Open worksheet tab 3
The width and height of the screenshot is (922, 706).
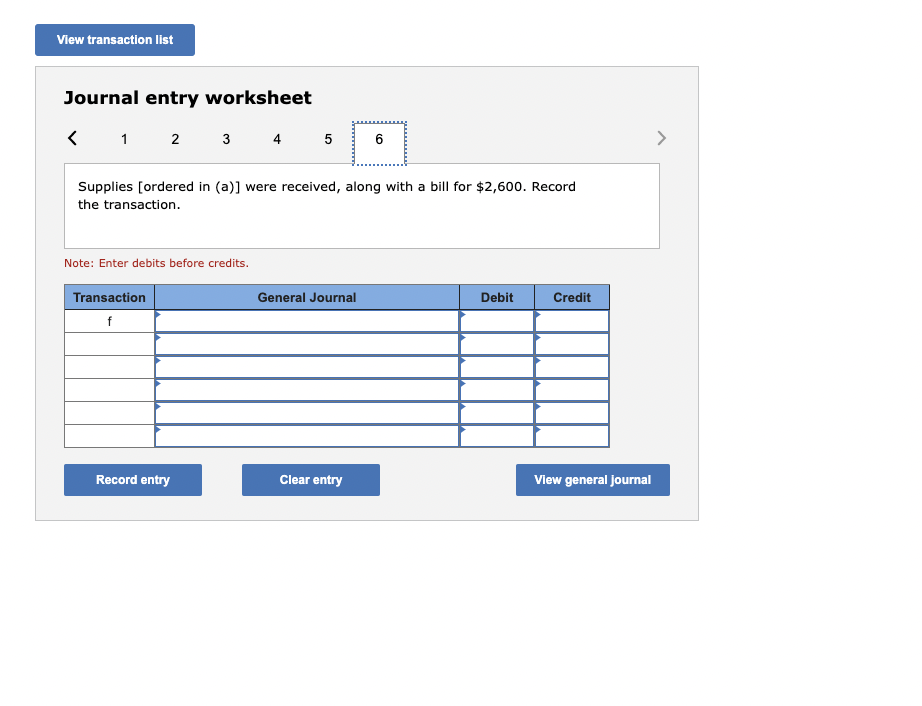coord(226,139)
